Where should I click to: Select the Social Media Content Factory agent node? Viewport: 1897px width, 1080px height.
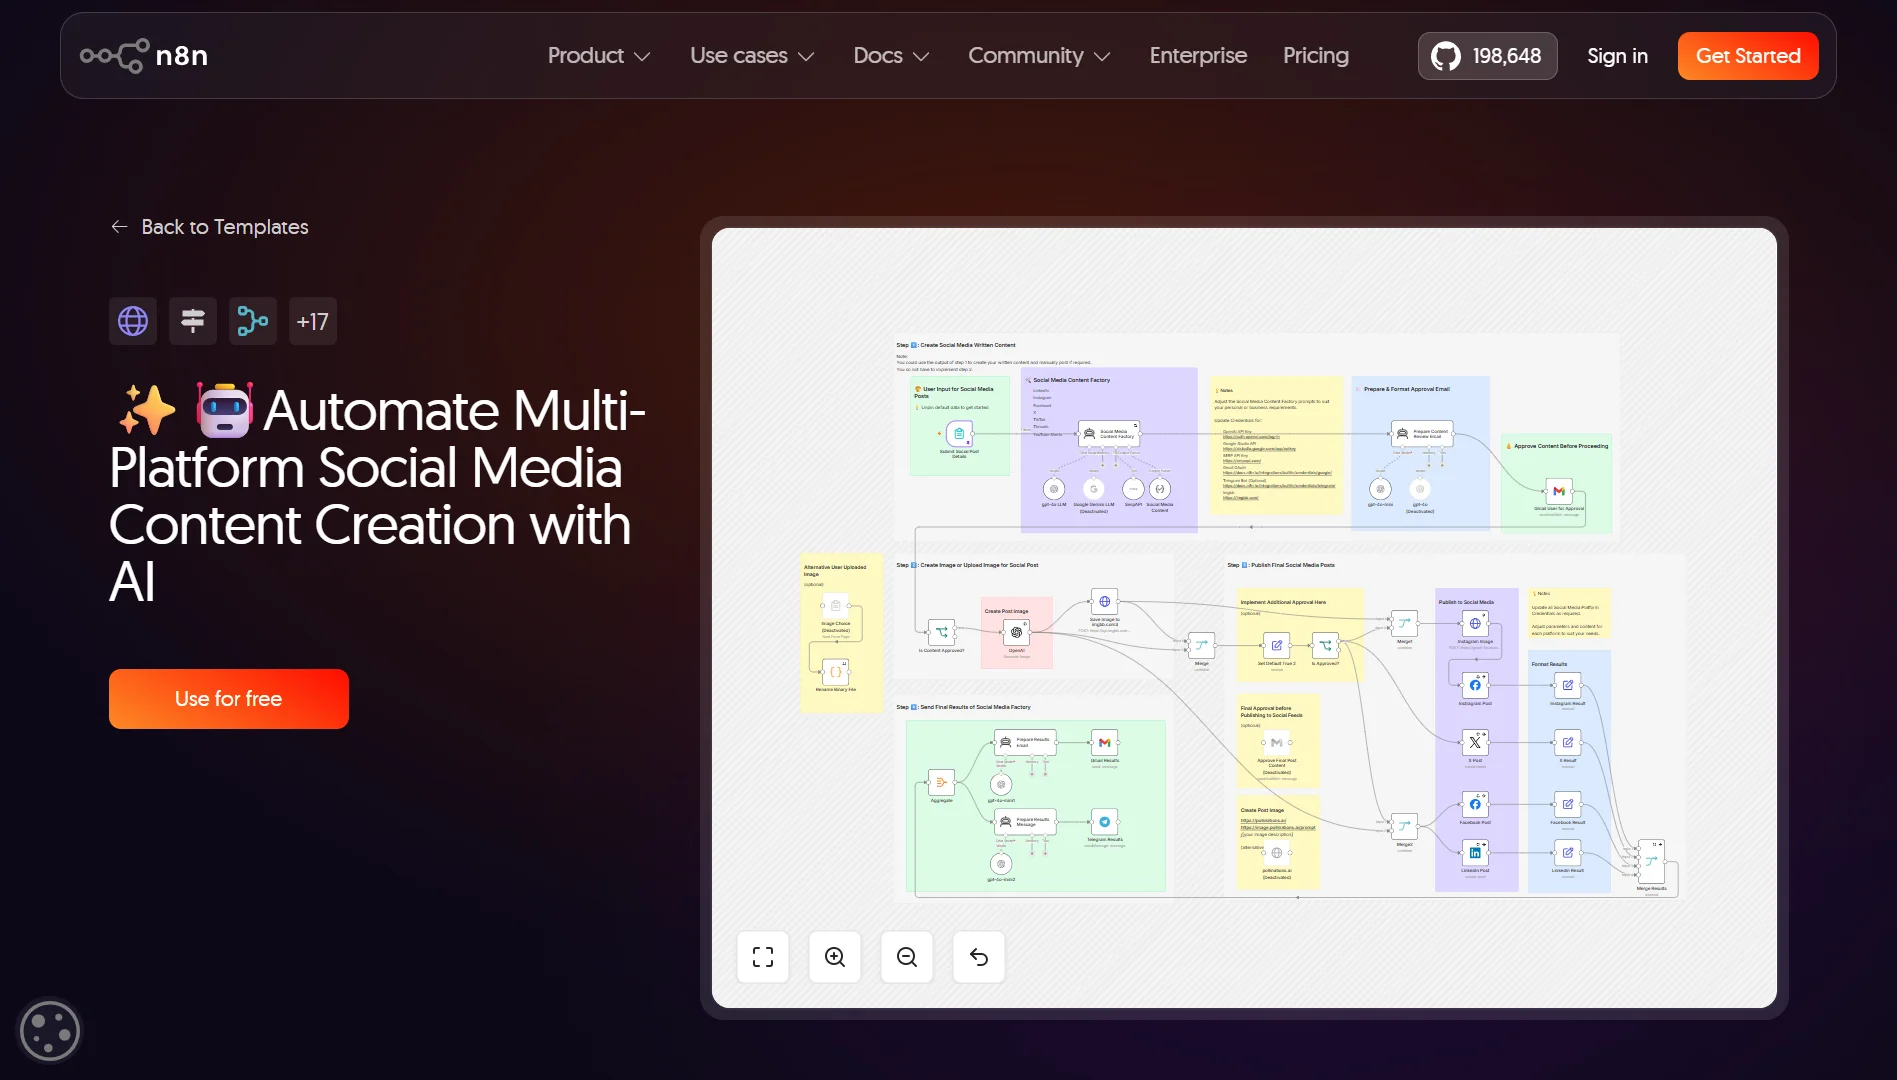coord(1109,434)
